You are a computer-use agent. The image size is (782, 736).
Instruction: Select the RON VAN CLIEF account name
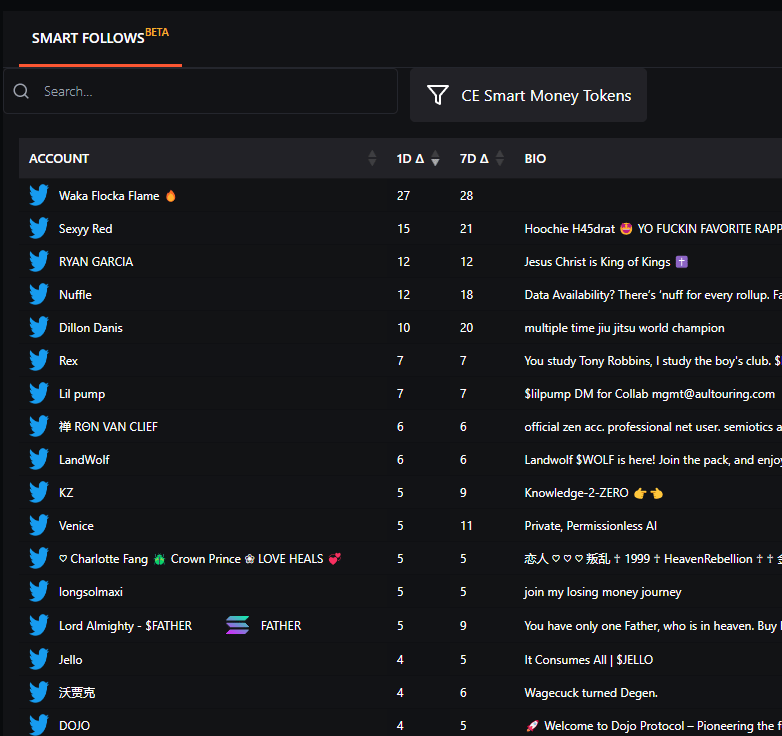108,426
